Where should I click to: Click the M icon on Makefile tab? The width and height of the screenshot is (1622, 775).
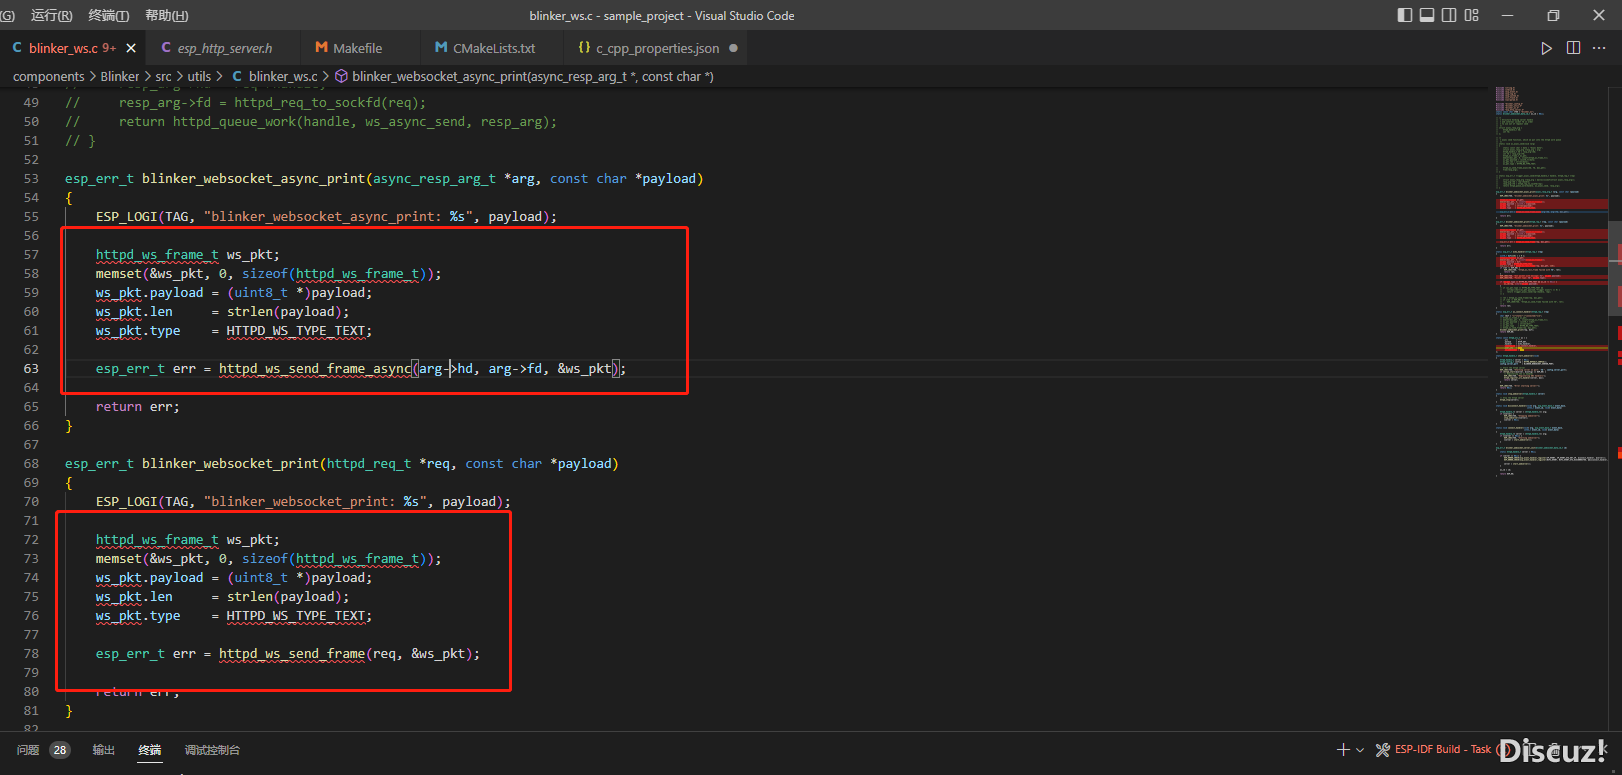pyautogui.click(x=321, y=48)
